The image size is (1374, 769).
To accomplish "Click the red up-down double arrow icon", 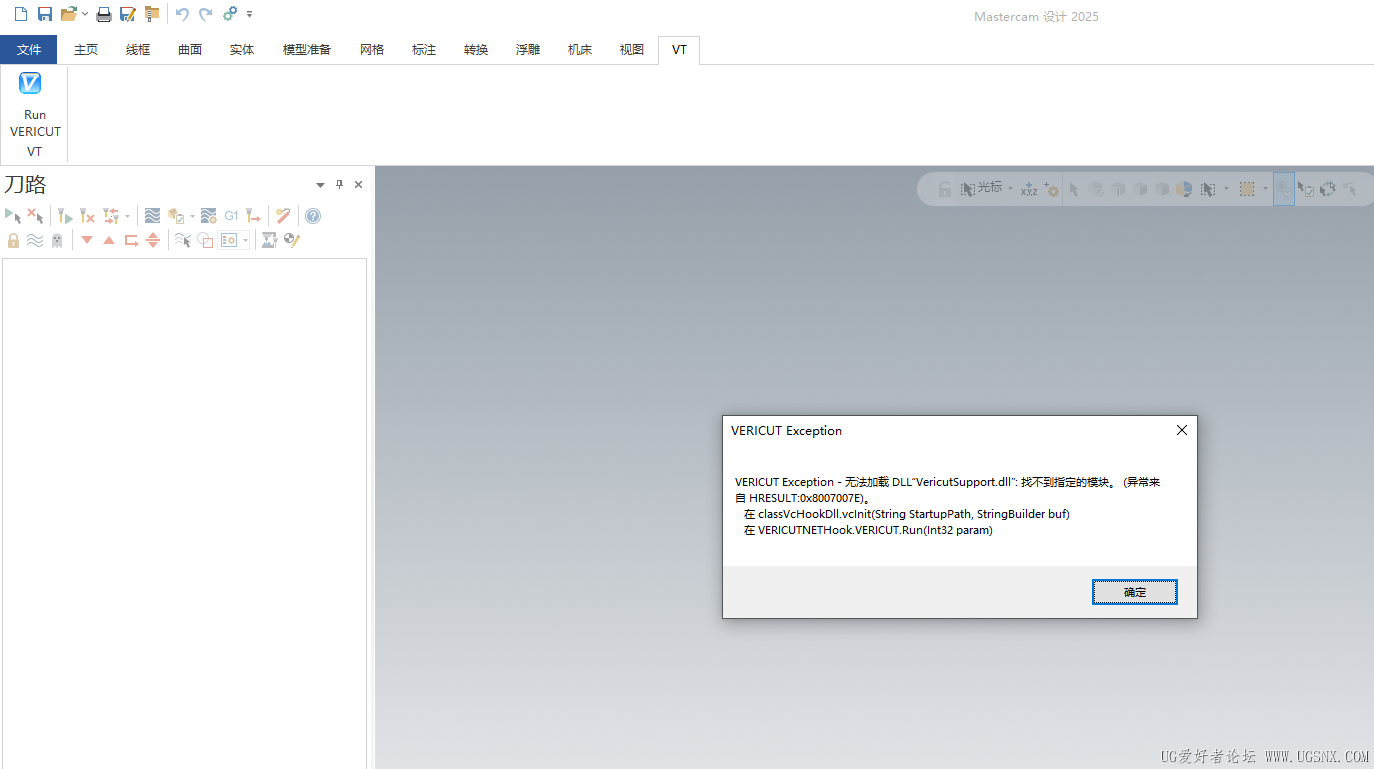I will (153, 240).
